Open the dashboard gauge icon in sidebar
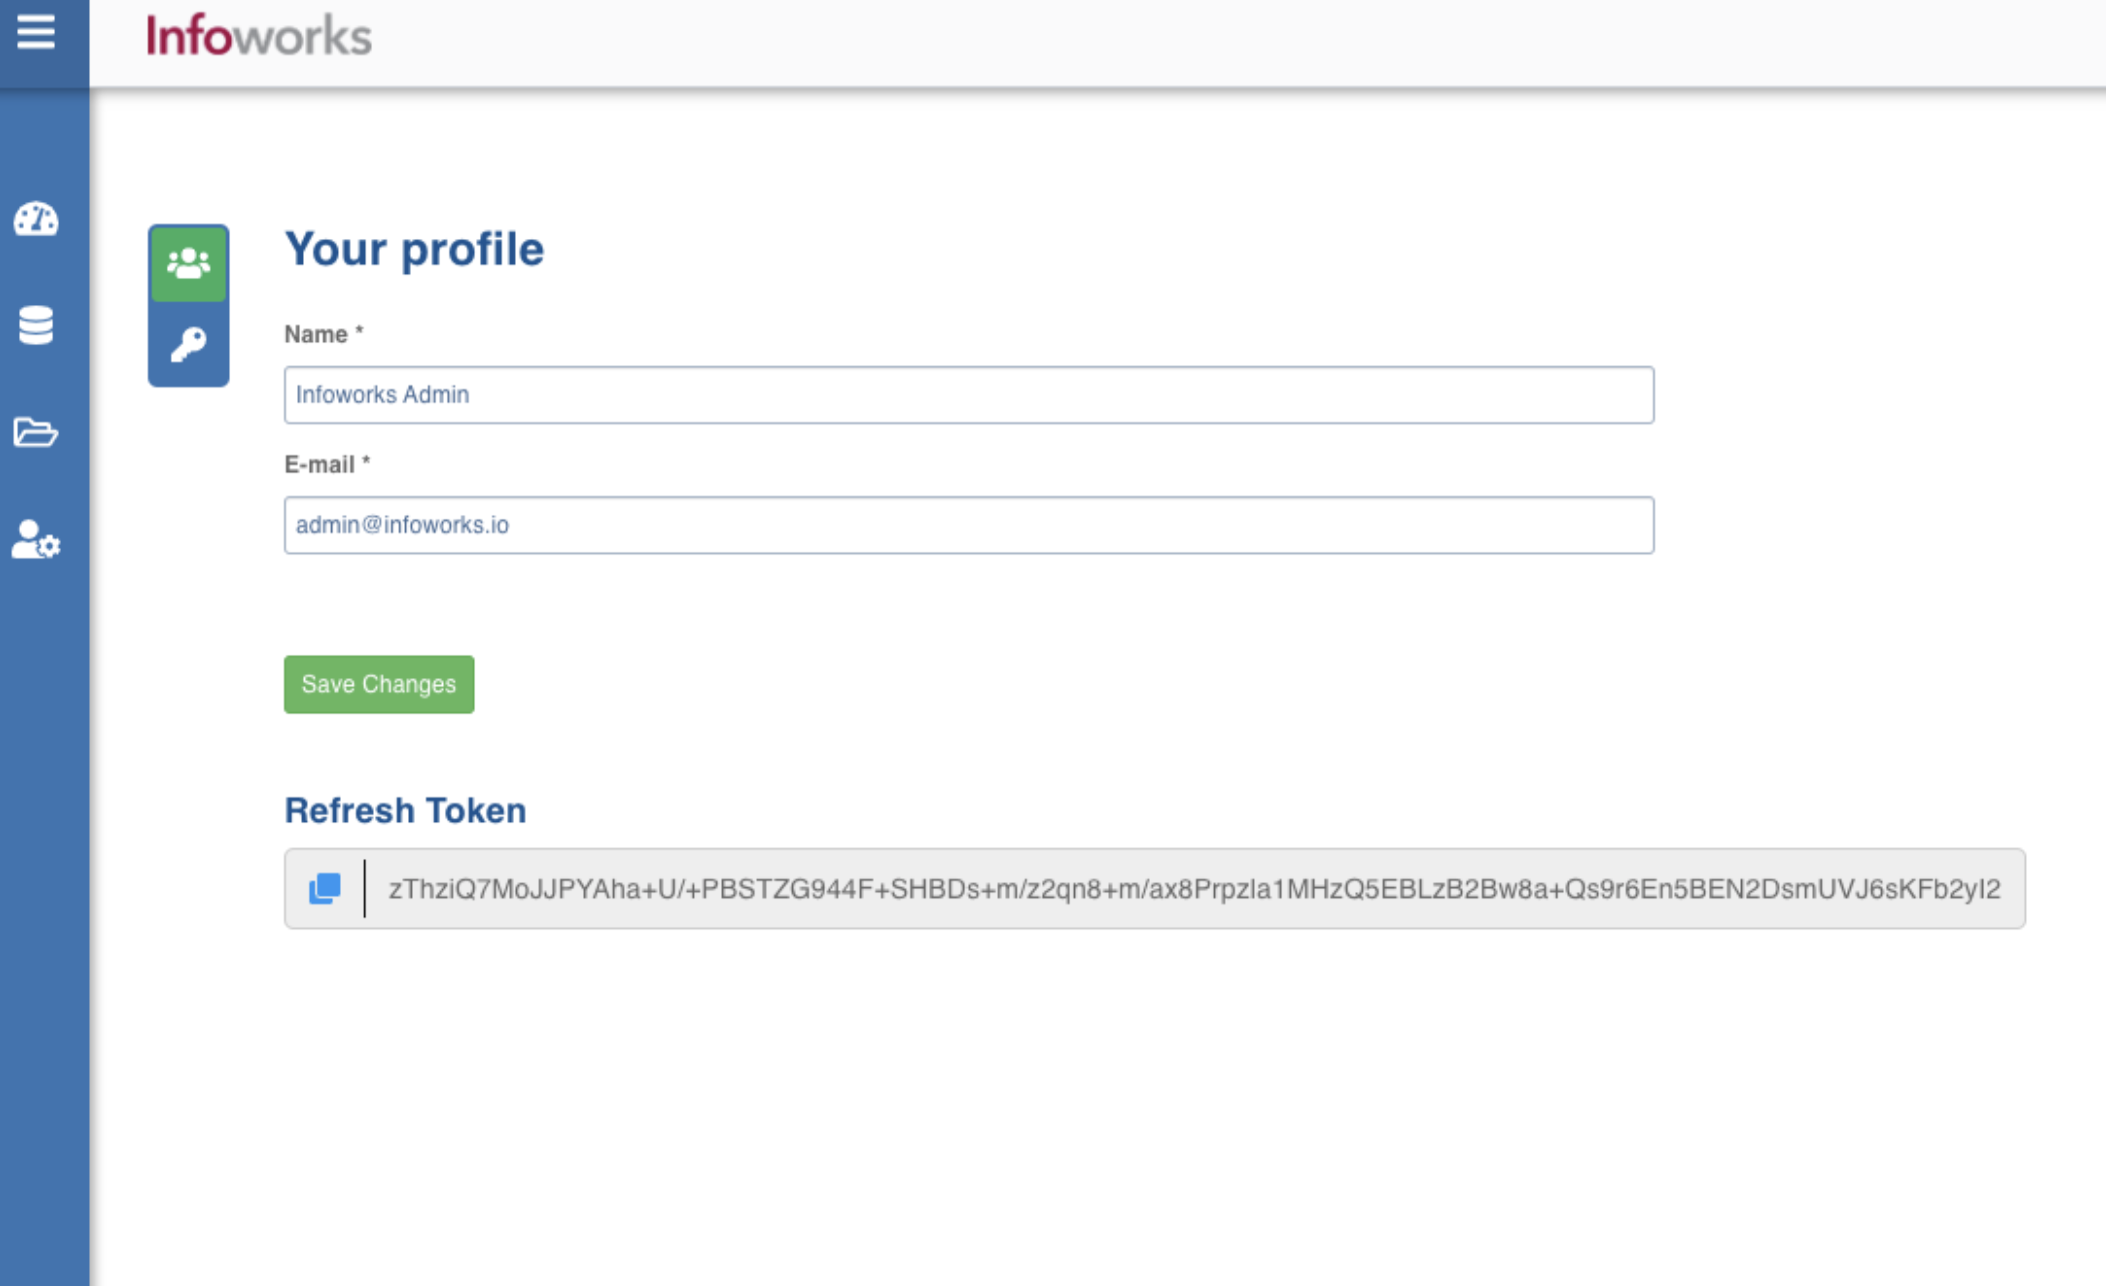 coord(36,219)
